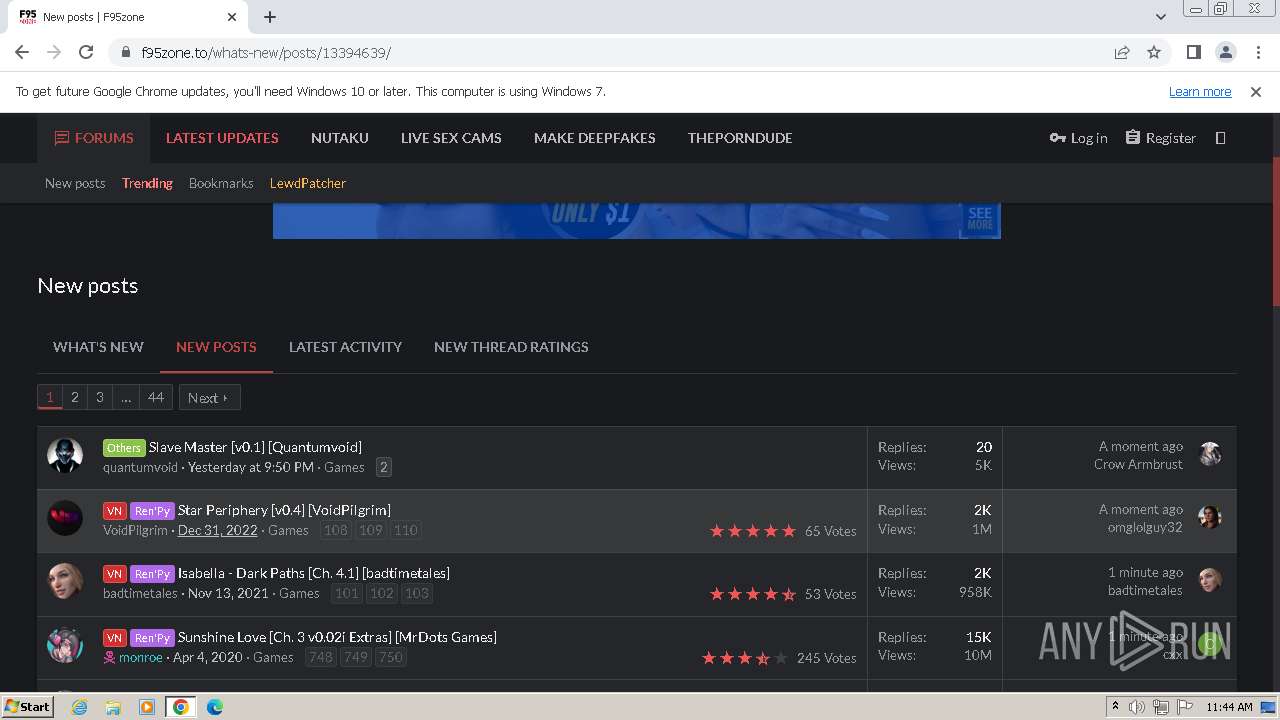Jump to page 110 of Star Periphery thread

pos(406,530)
